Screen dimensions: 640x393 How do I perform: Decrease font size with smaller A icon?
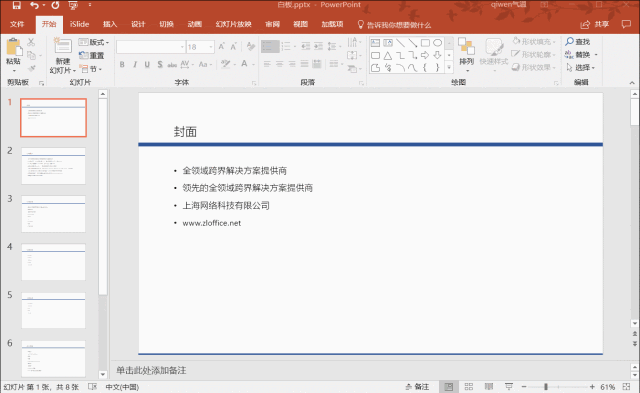(x=234, y=47)
